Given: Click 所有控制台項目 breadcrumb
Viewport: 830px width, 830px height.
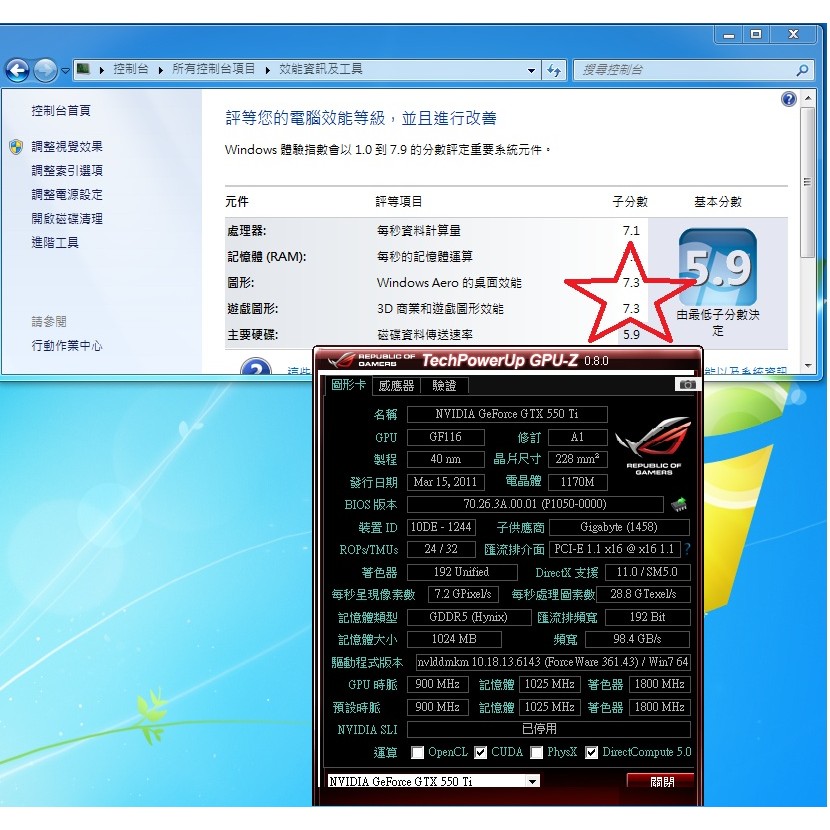Looking at the screenshot, I should tap(214, 69).
